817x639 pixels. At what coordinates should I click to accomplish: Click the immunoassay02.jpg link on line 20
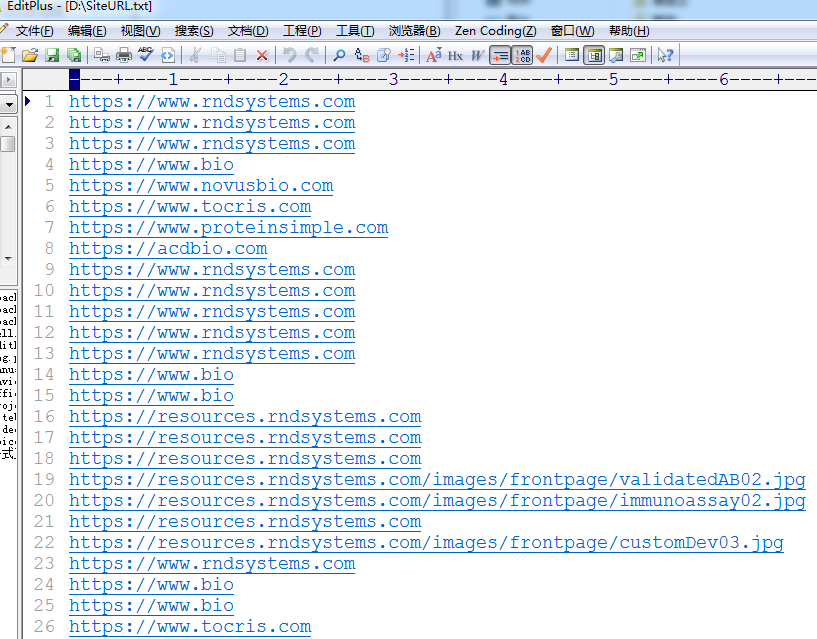click(x=437, y=500)
